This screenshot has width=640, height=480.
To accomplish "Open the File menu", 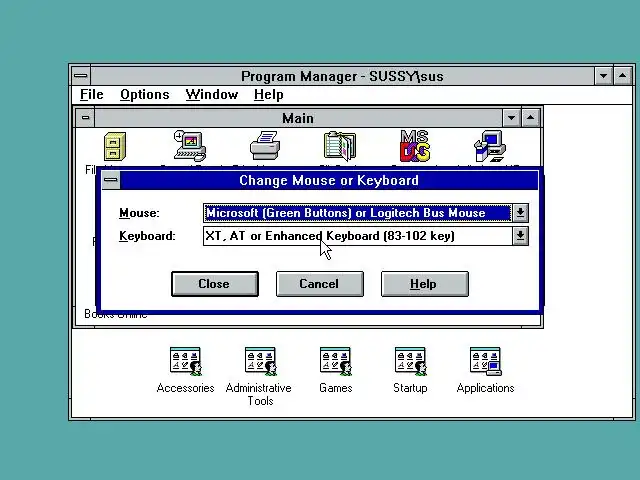I will click(x=91, y=94).
